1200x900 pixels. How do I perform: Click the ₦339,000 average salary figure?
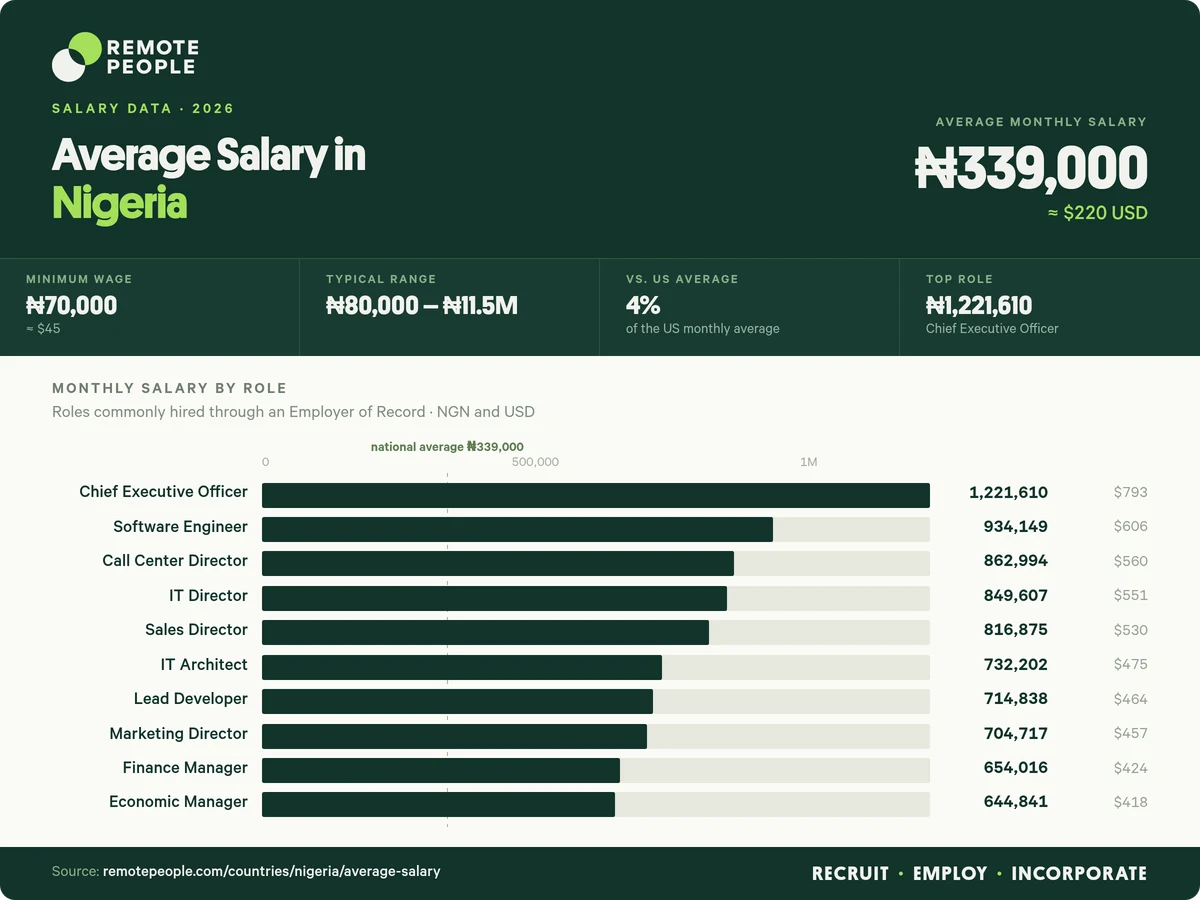coord(1031,168)
